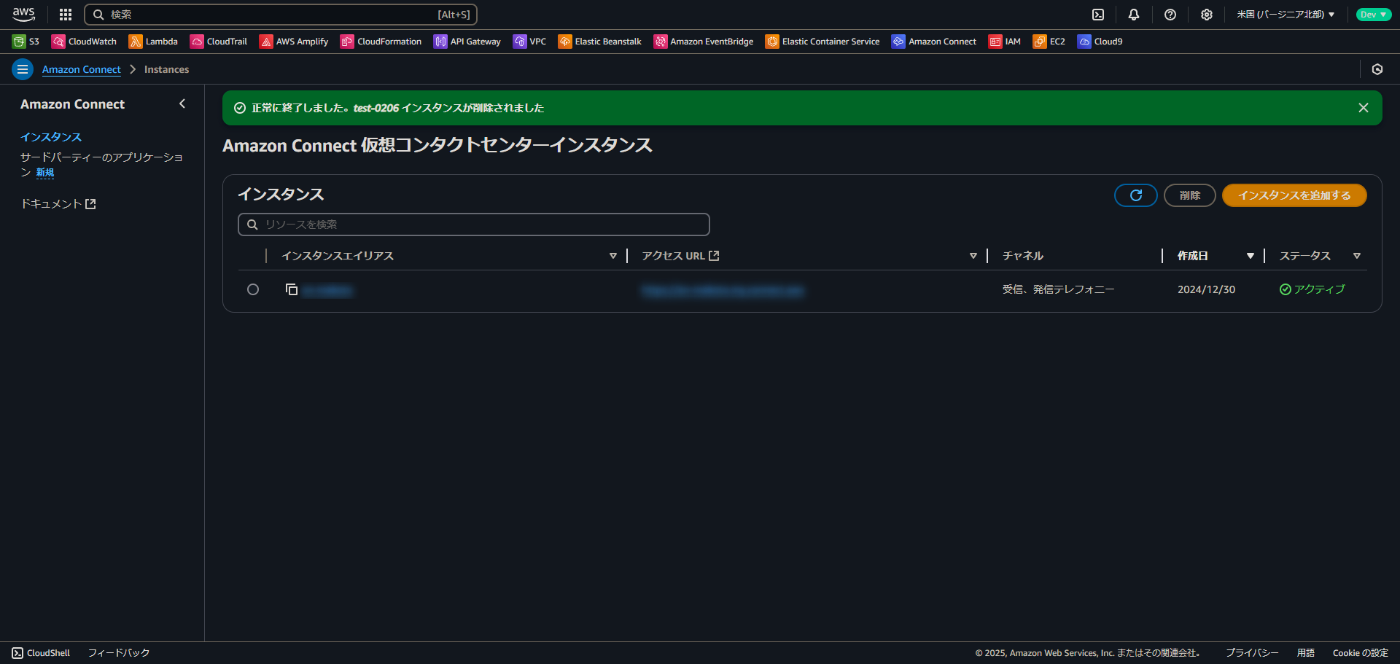This screenshot has height=664, width=1400.
Task: Click インスタンスを追加する button
Action: (1294, 196)
